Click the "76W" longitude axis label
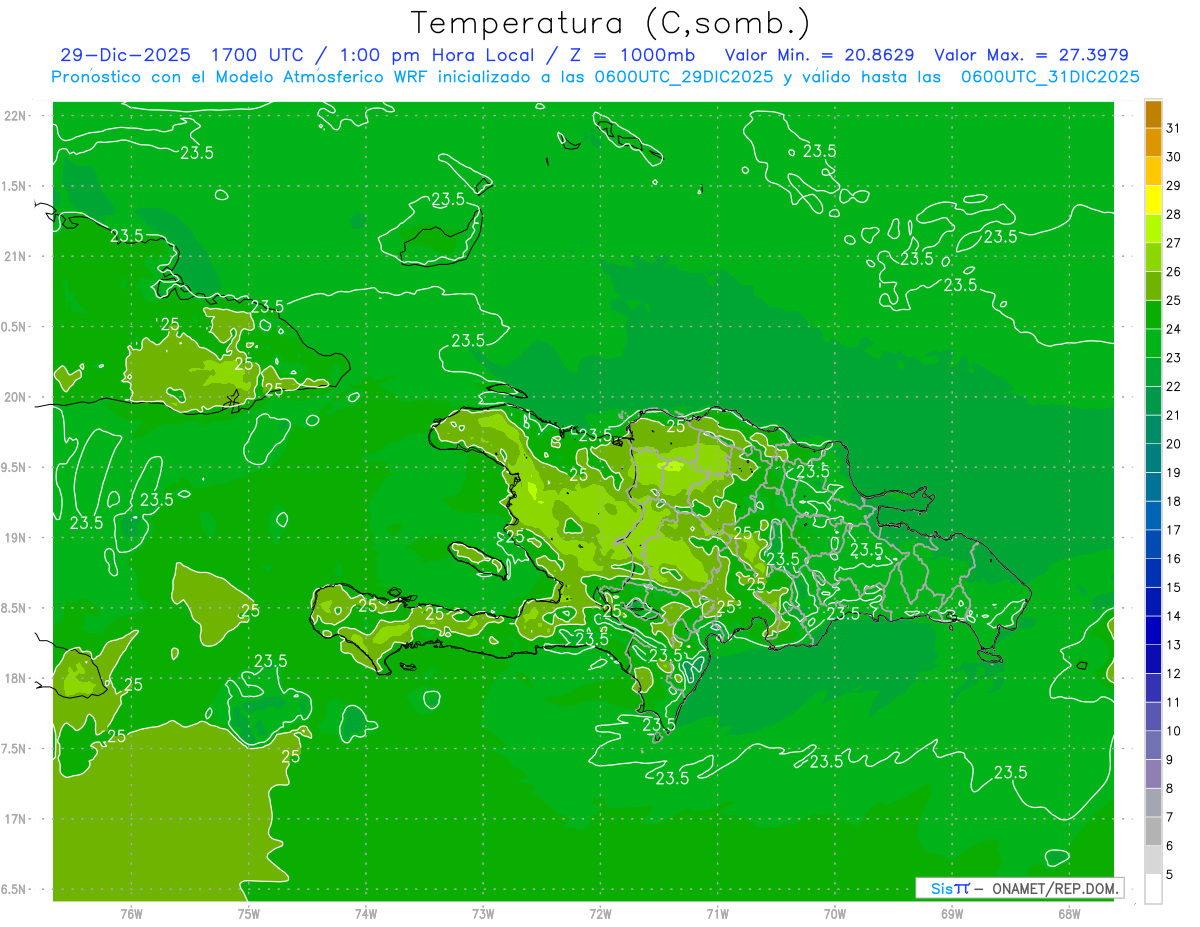 tap(131, 914)
